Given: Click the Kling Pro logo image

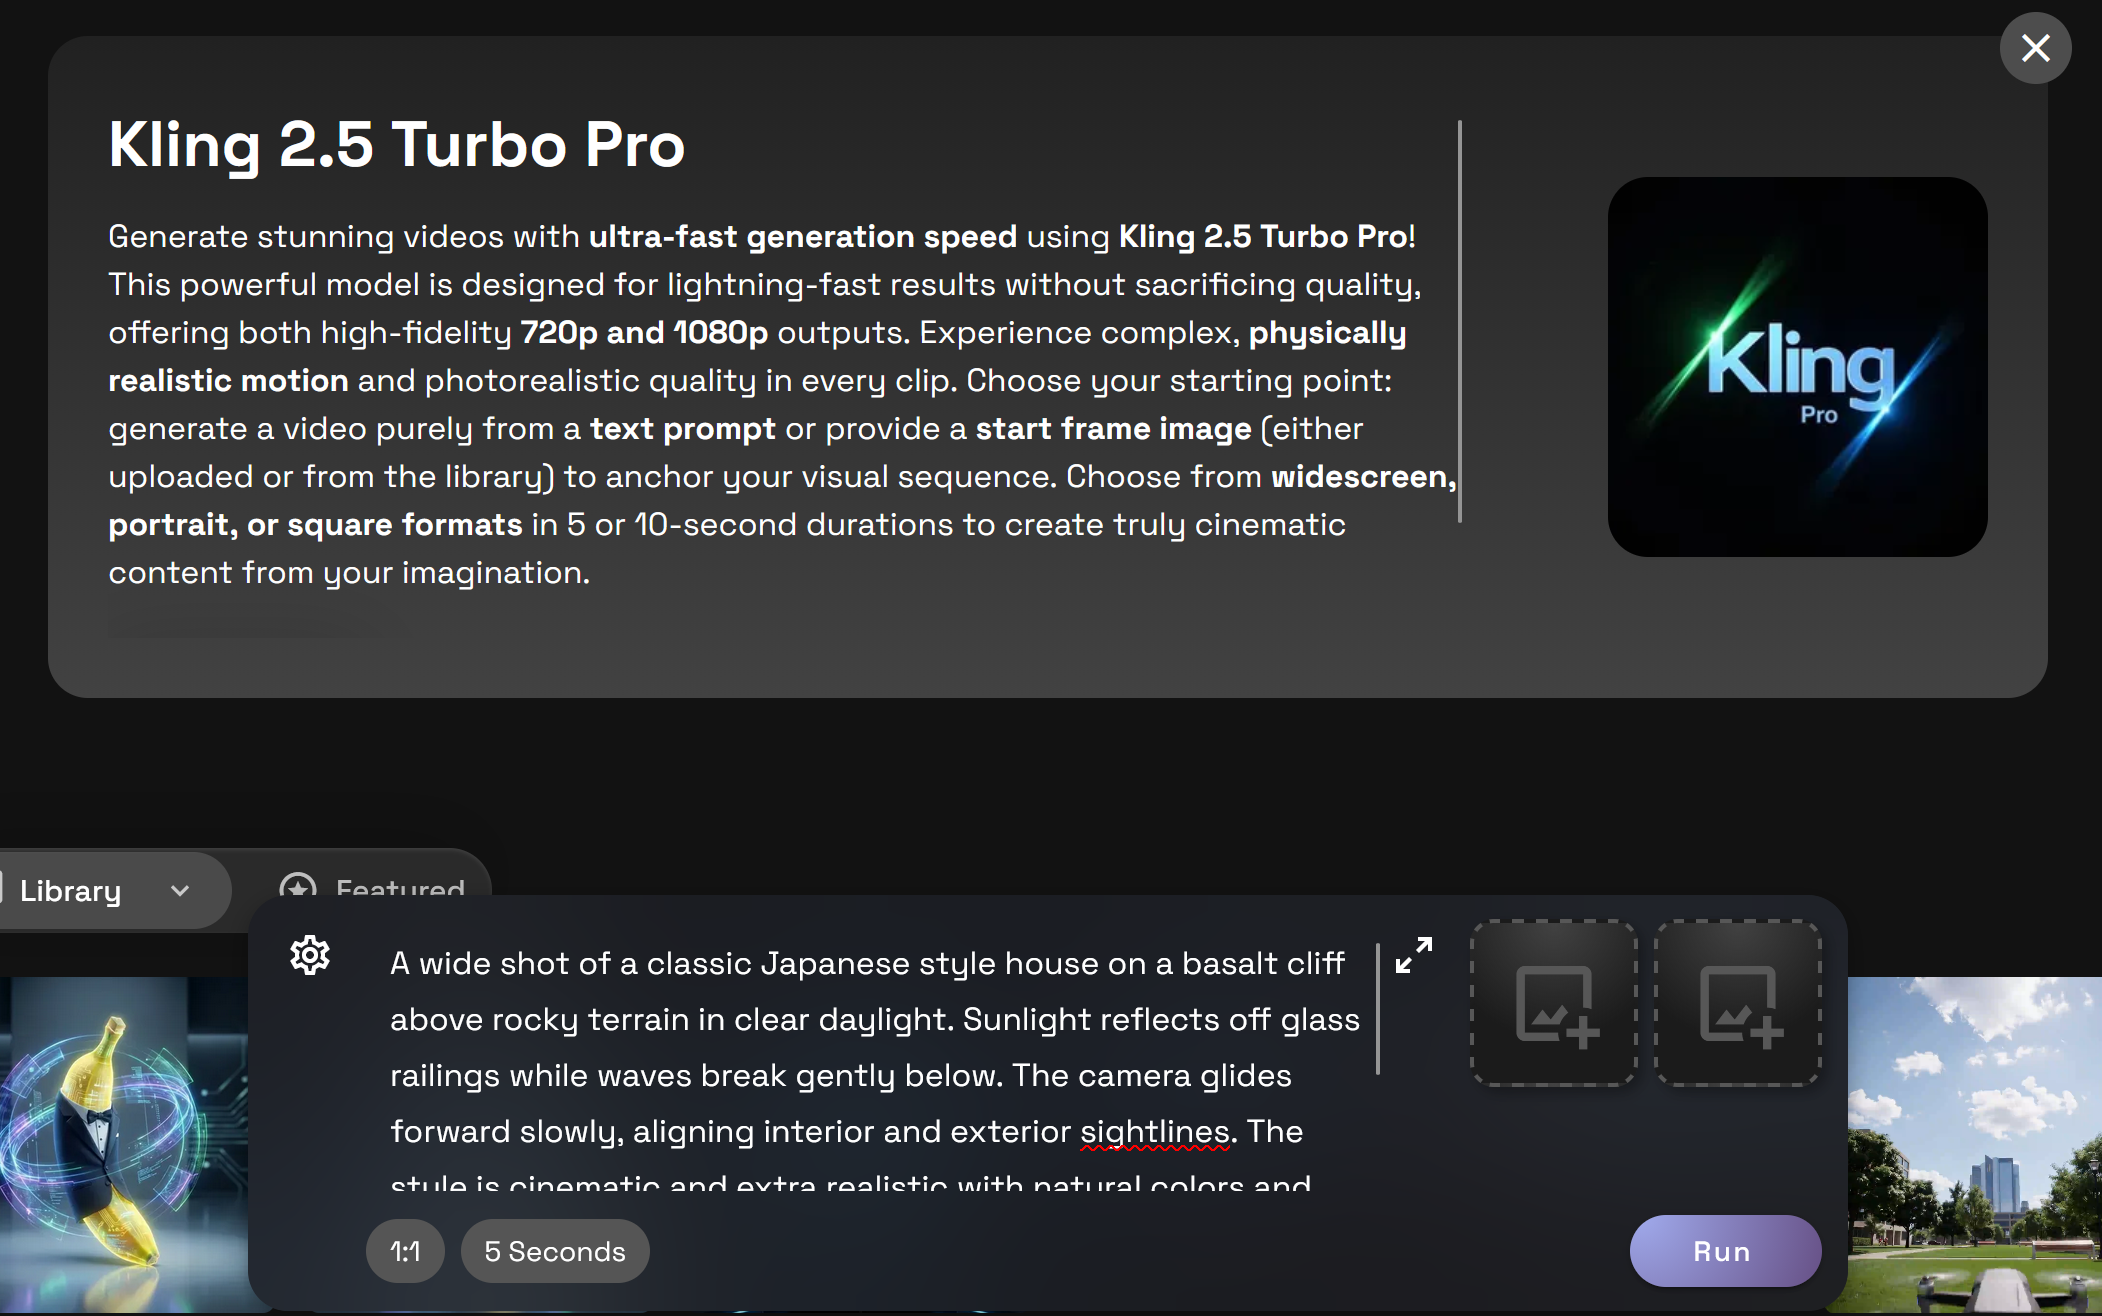Looking at the screenshot, I should pos(1797,367).
